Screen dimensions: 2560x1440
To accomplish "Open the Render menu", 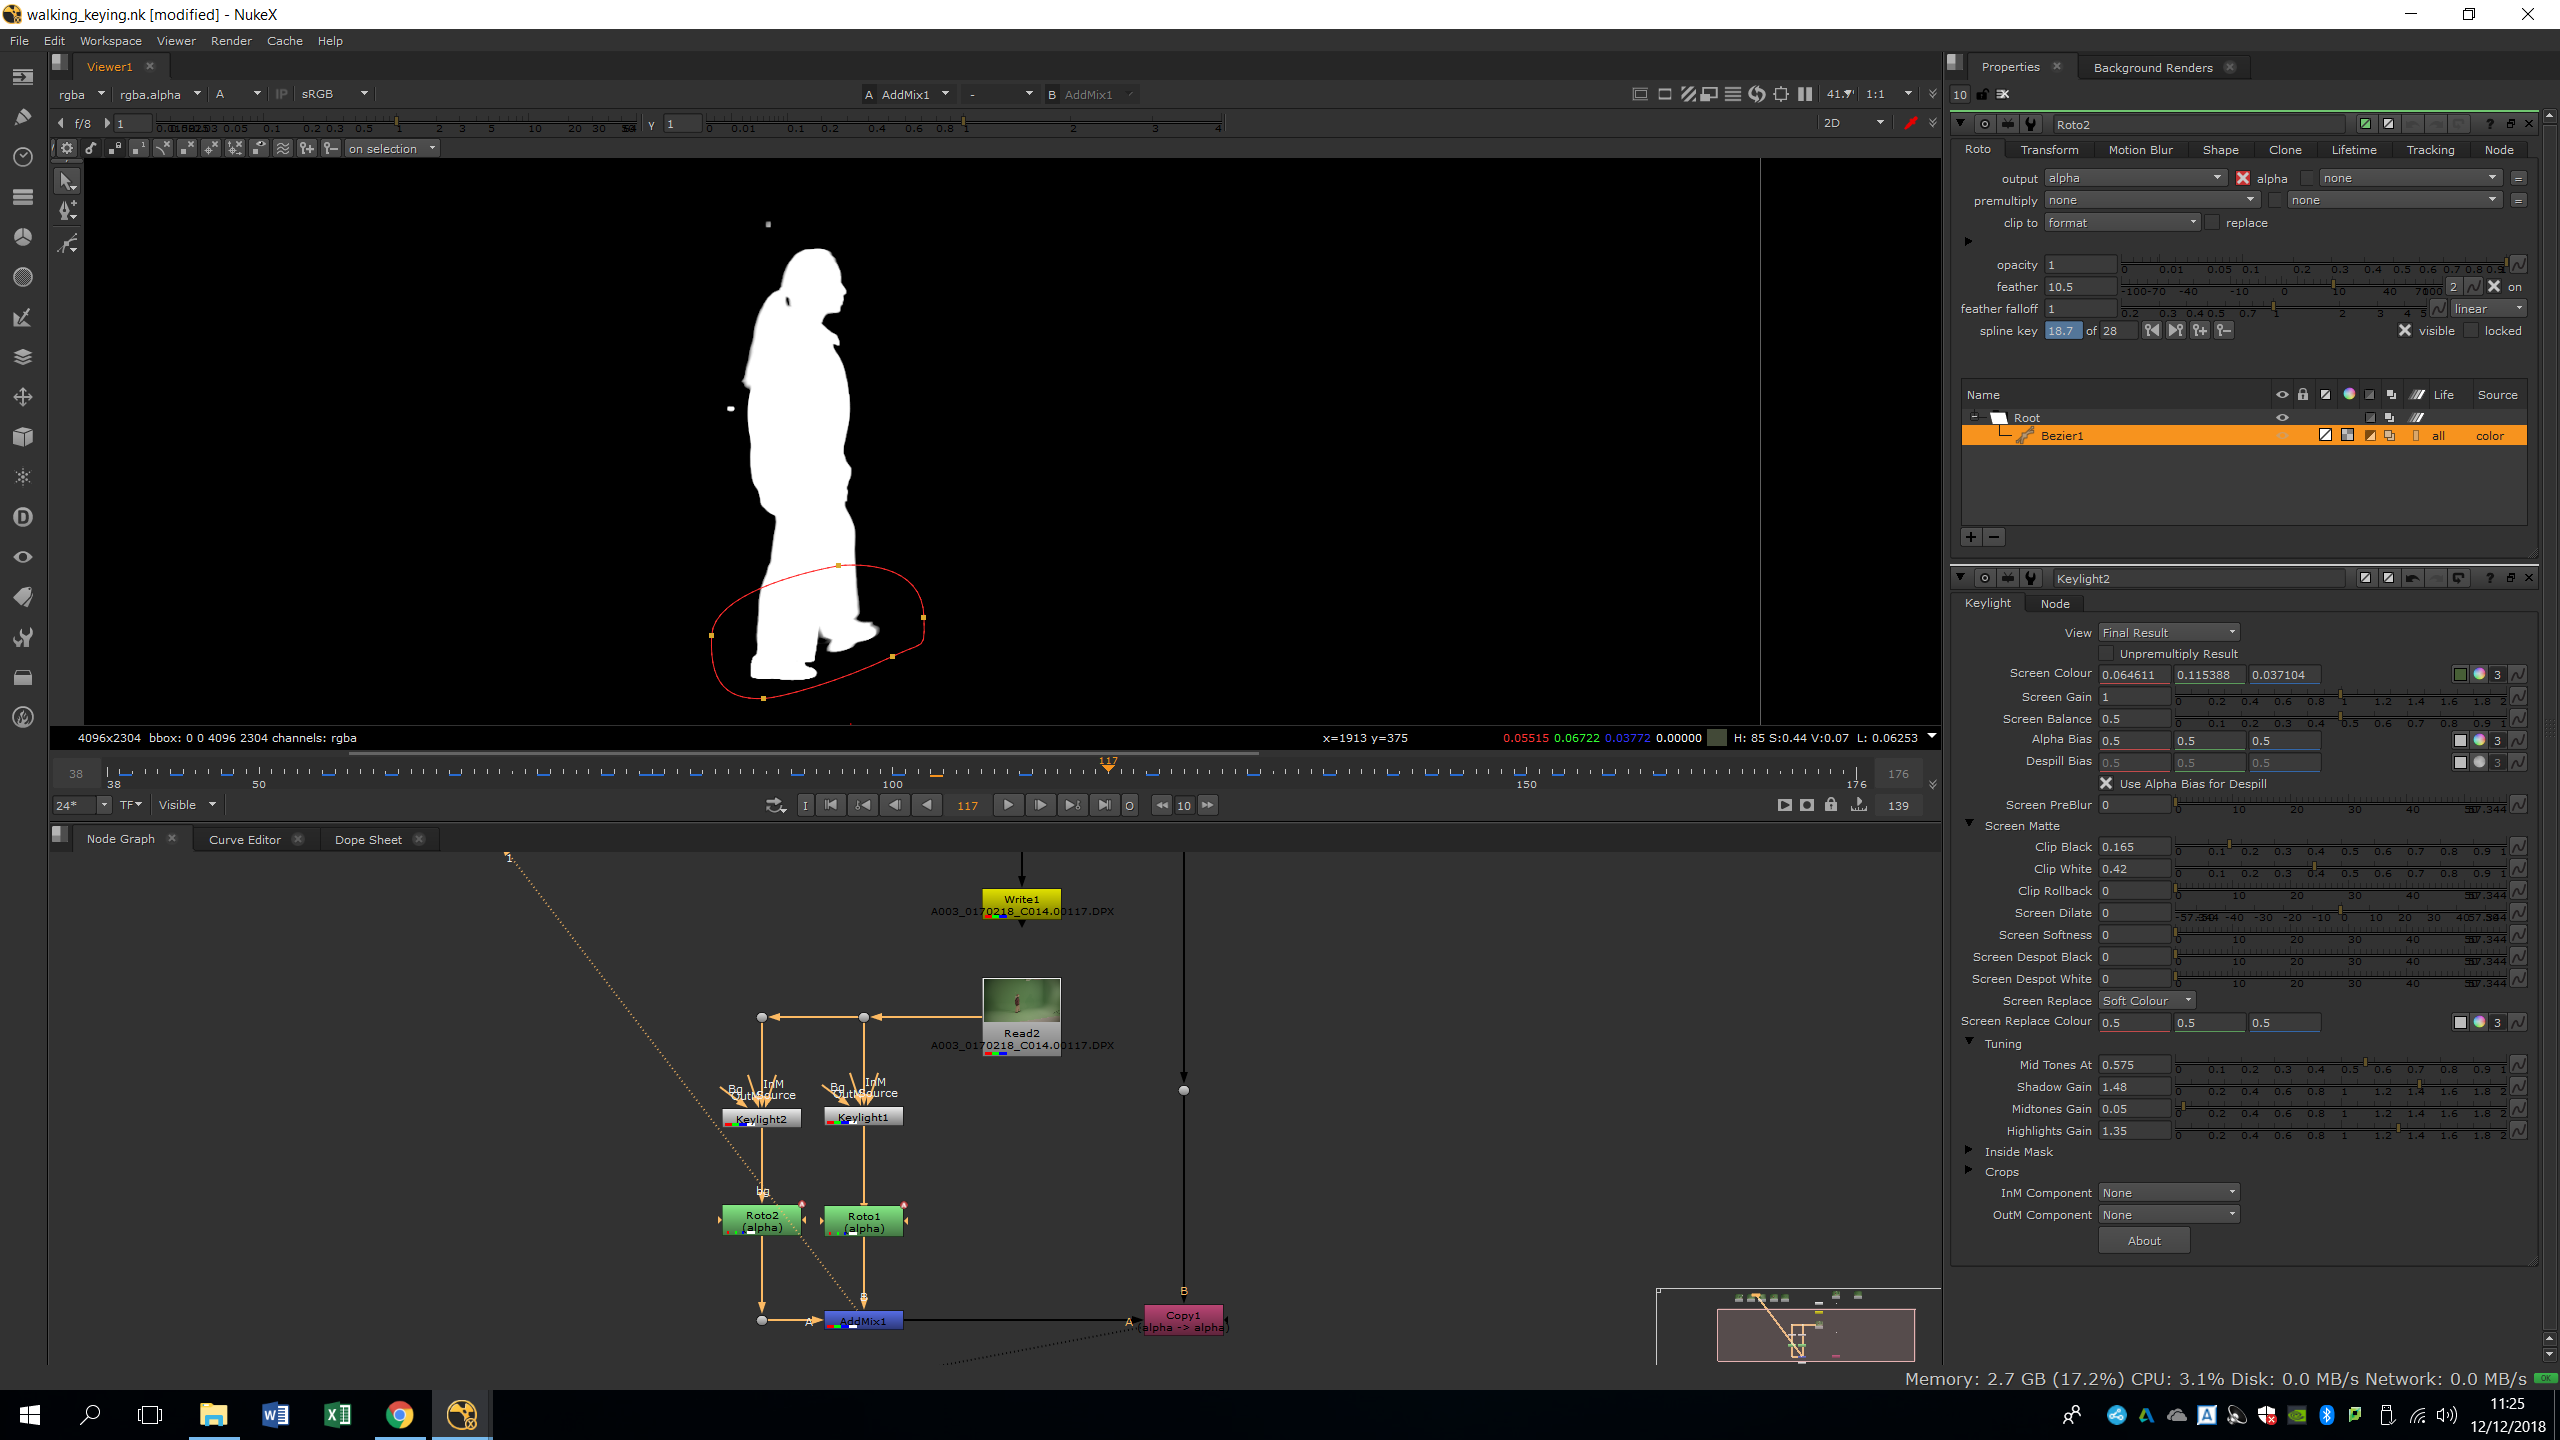I will (231, 41).
